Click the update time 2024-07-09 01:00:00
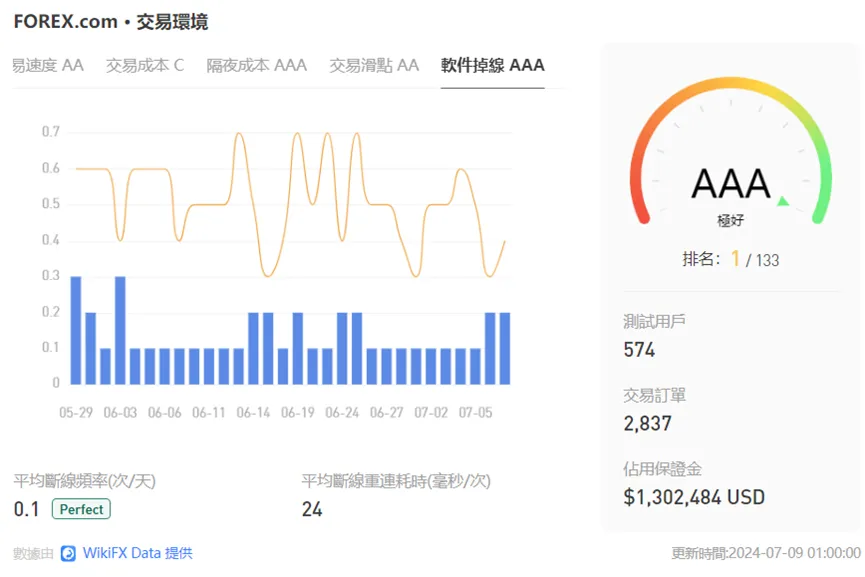865x577 pixels. 794,553
